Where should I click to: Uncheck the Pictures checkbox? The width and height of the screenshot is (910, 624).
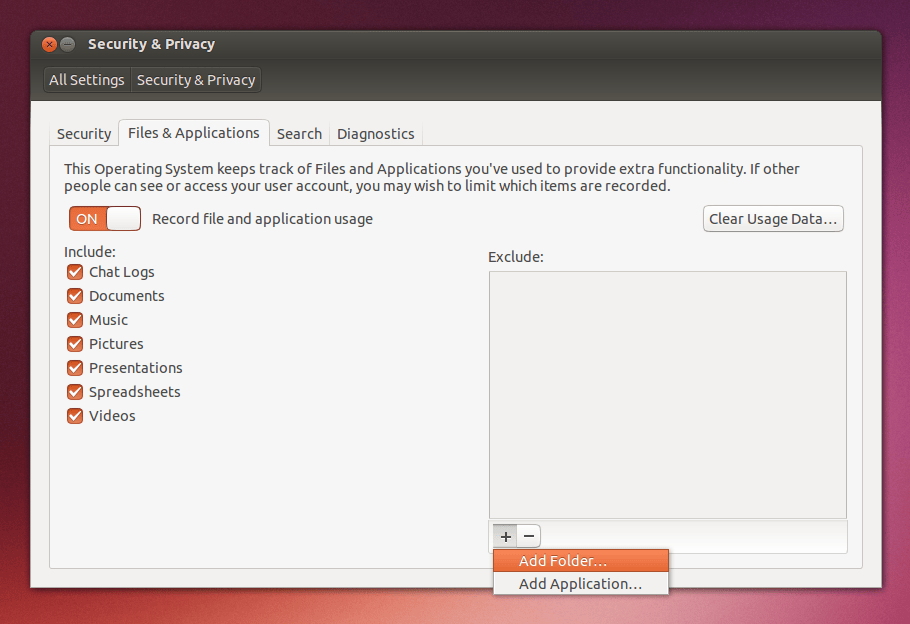click(x=75, y=344)
